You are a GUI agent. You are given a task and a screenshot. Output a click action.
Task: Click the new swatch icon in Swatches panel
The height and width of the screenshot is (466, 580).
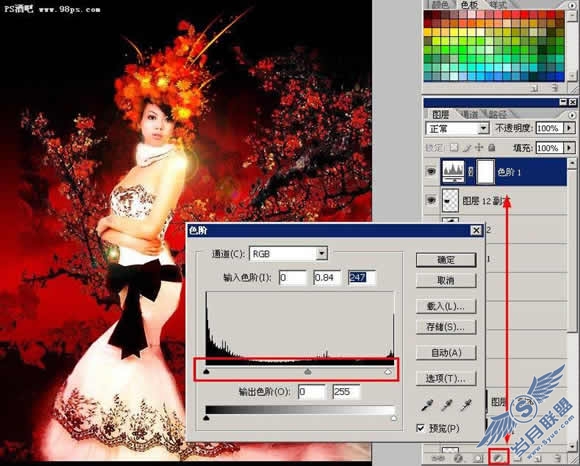(534, 88)
